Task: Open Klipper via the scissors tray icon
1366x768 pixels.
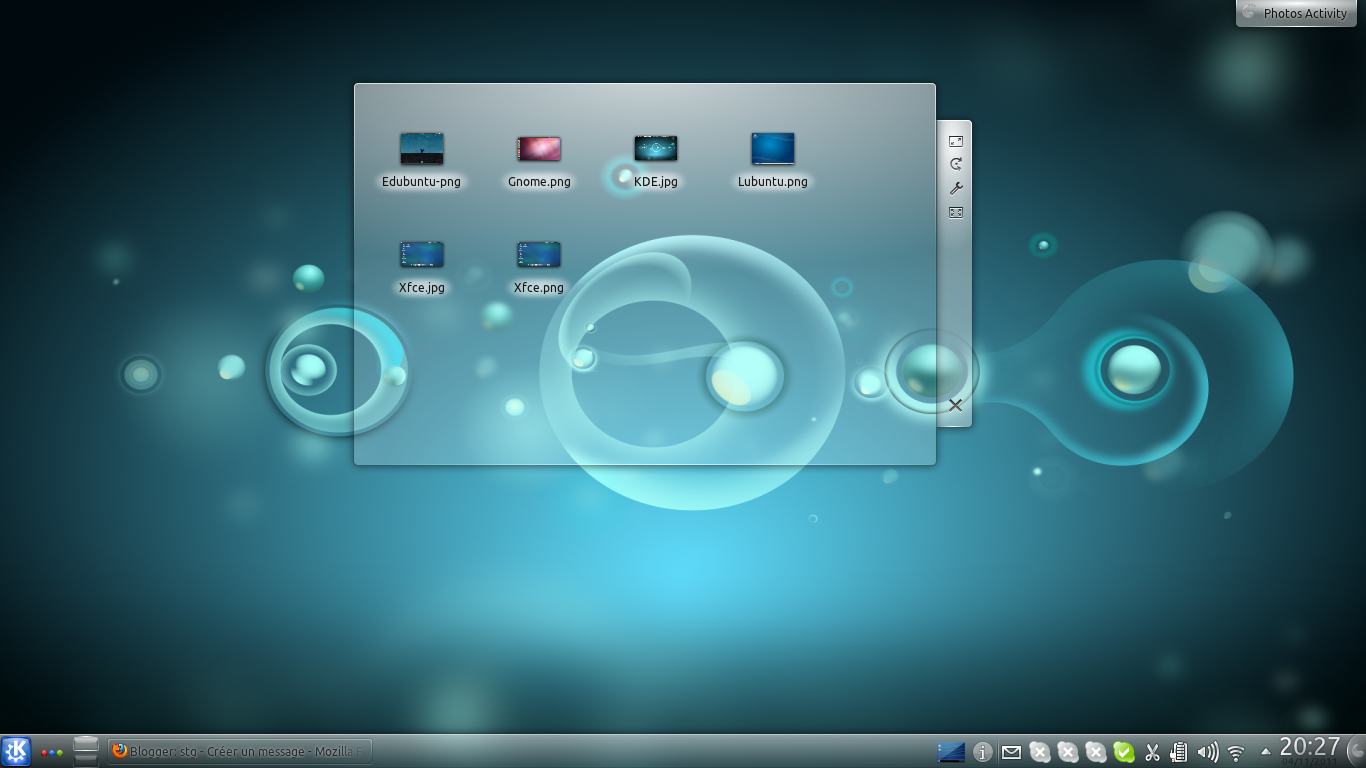Action: (x=1151, y=751)
